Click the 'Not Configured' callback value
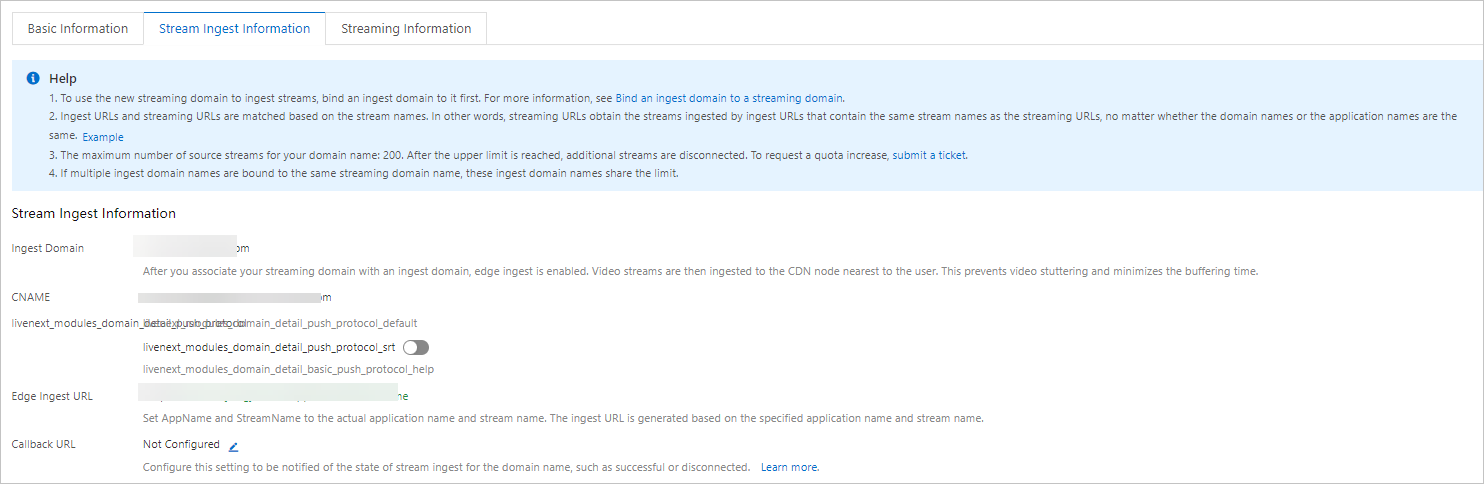The image size is (1484, 484). [x=181, y=444]
